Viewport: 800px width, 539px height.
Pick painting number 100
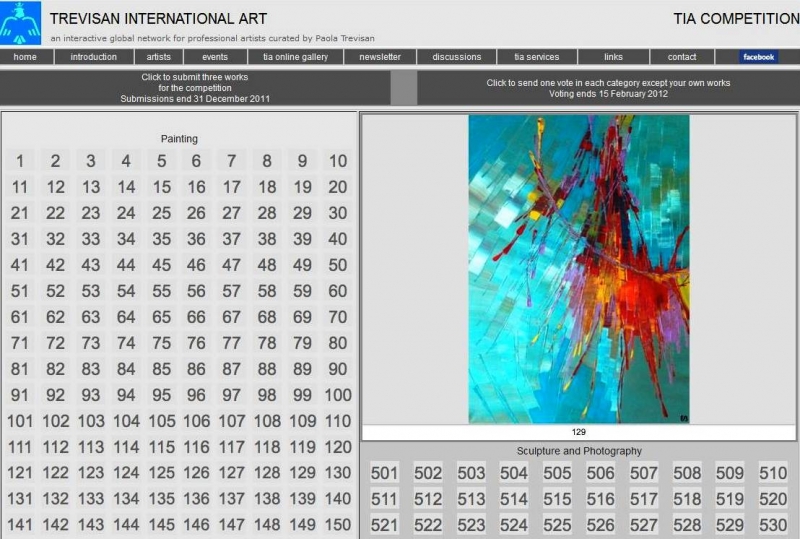tap(338, 395)
